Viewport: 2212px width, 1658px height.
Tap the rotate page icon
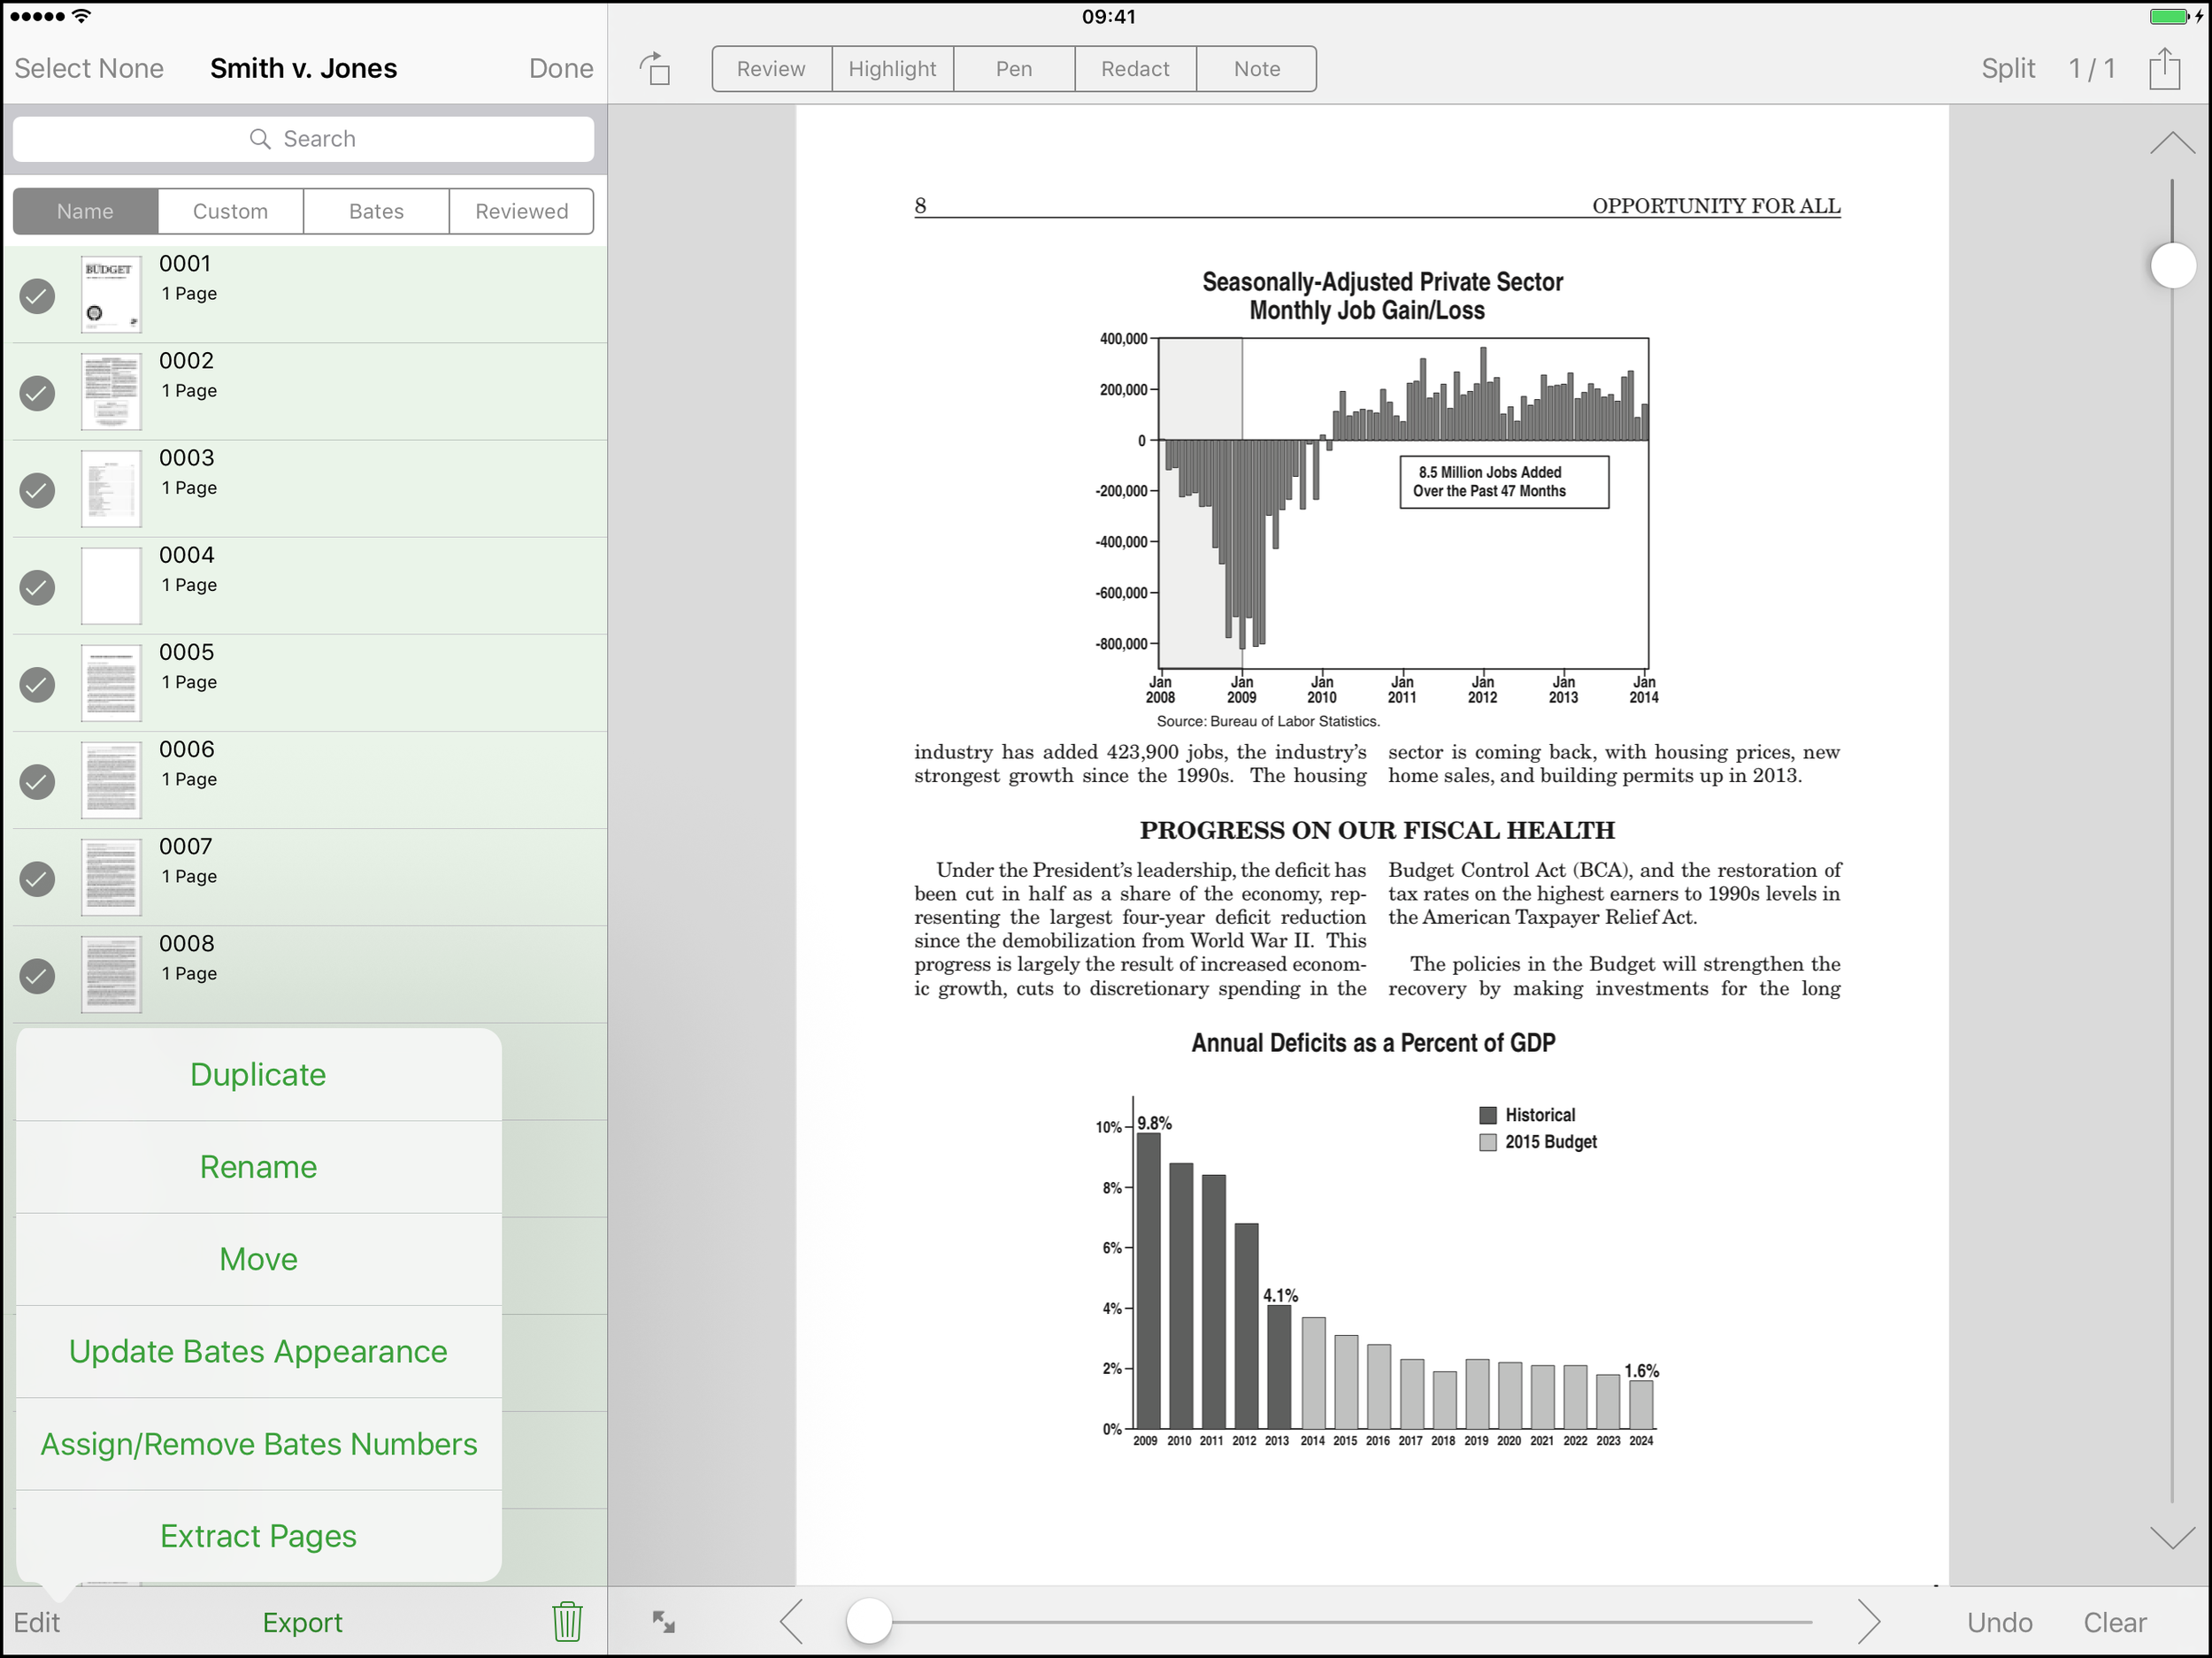pyautogui.click(x=655, y=69)
